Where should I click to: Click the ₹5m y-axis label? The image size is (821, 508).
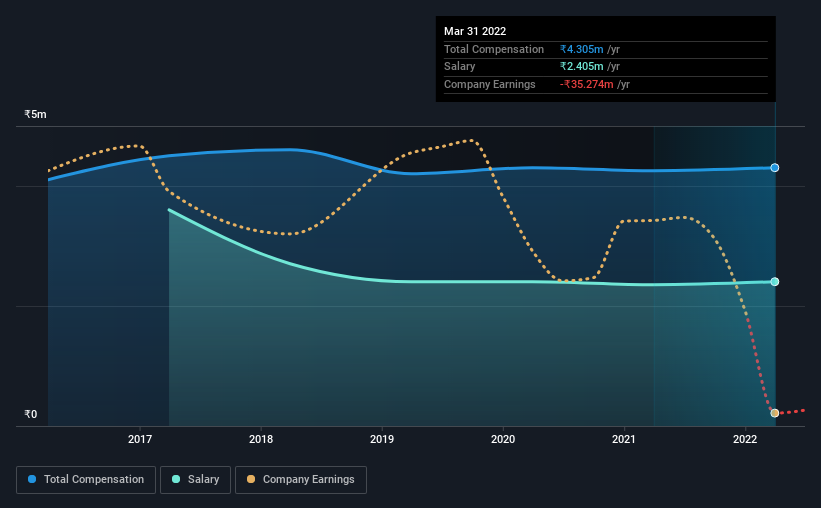coord(35,114)
